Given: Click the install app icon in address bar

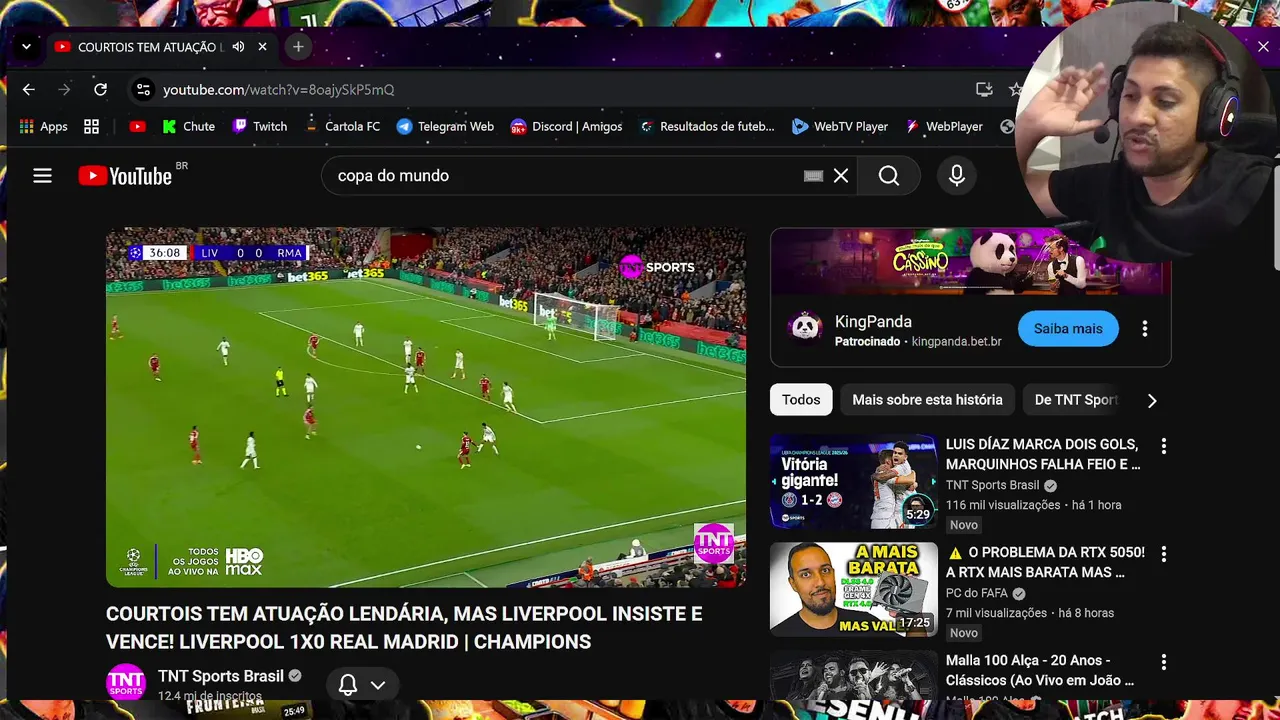Looking at the screenshot, I should (984, 90).
